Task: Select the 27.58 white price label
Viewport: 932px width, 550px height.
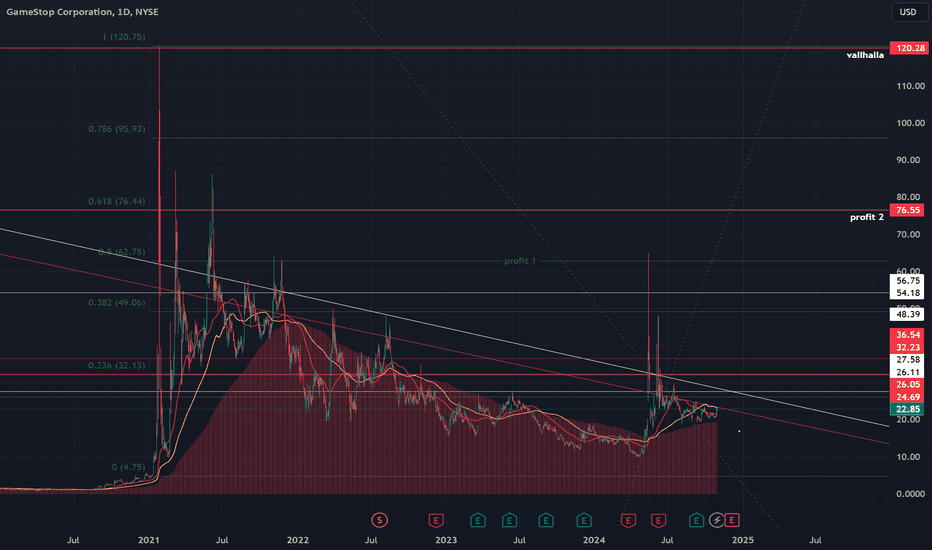Action: (907, 360)
